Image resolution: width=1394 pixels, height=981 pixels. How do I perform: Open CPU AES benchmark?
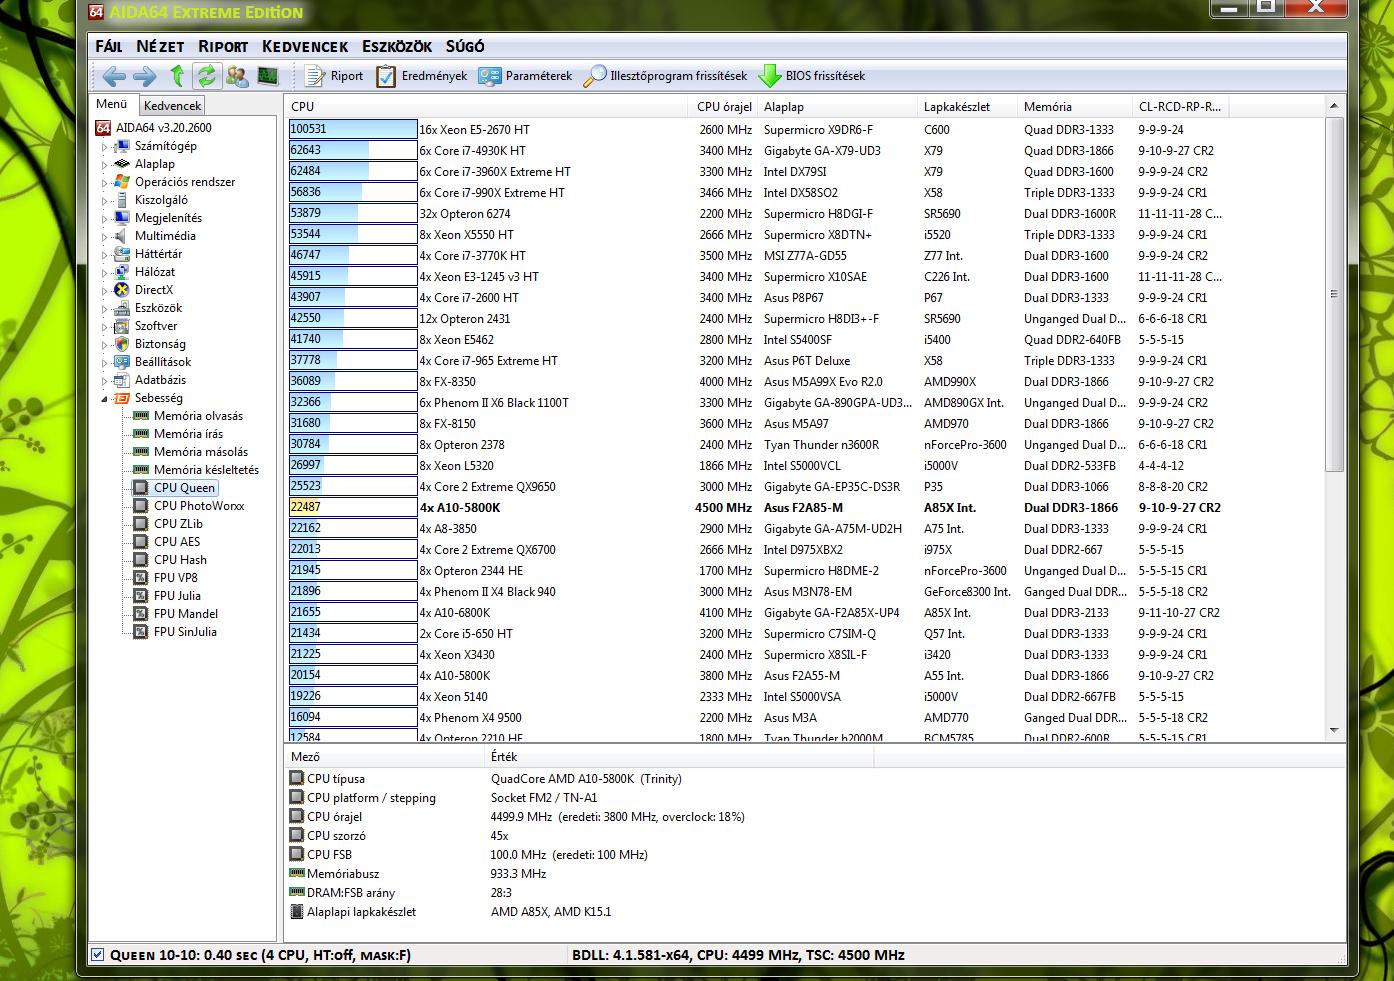177,542
